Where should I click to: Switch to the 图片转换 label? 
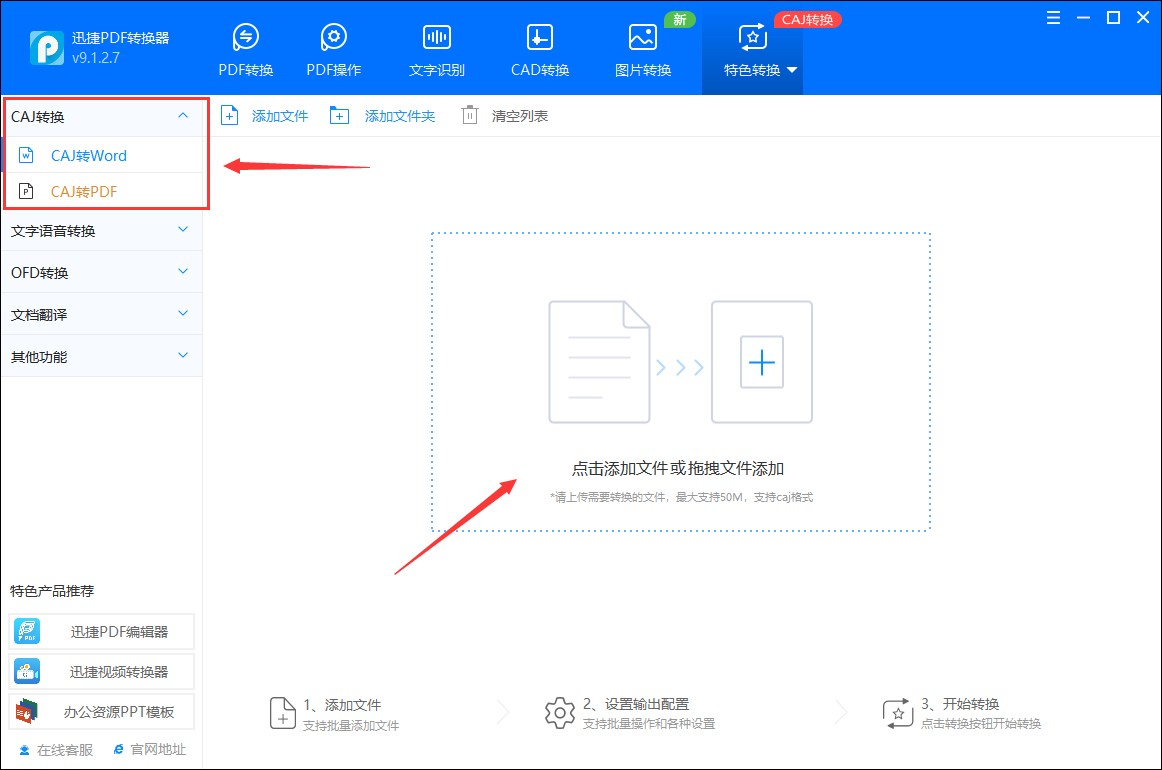[643, 70]
